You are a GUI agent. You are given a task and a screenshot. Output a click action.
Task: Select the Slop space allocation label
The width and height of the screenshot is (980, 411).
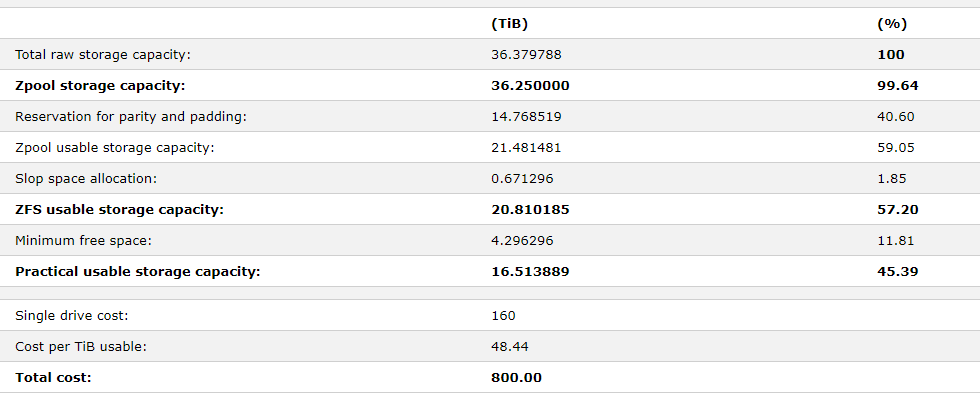[x=86, y=179]
